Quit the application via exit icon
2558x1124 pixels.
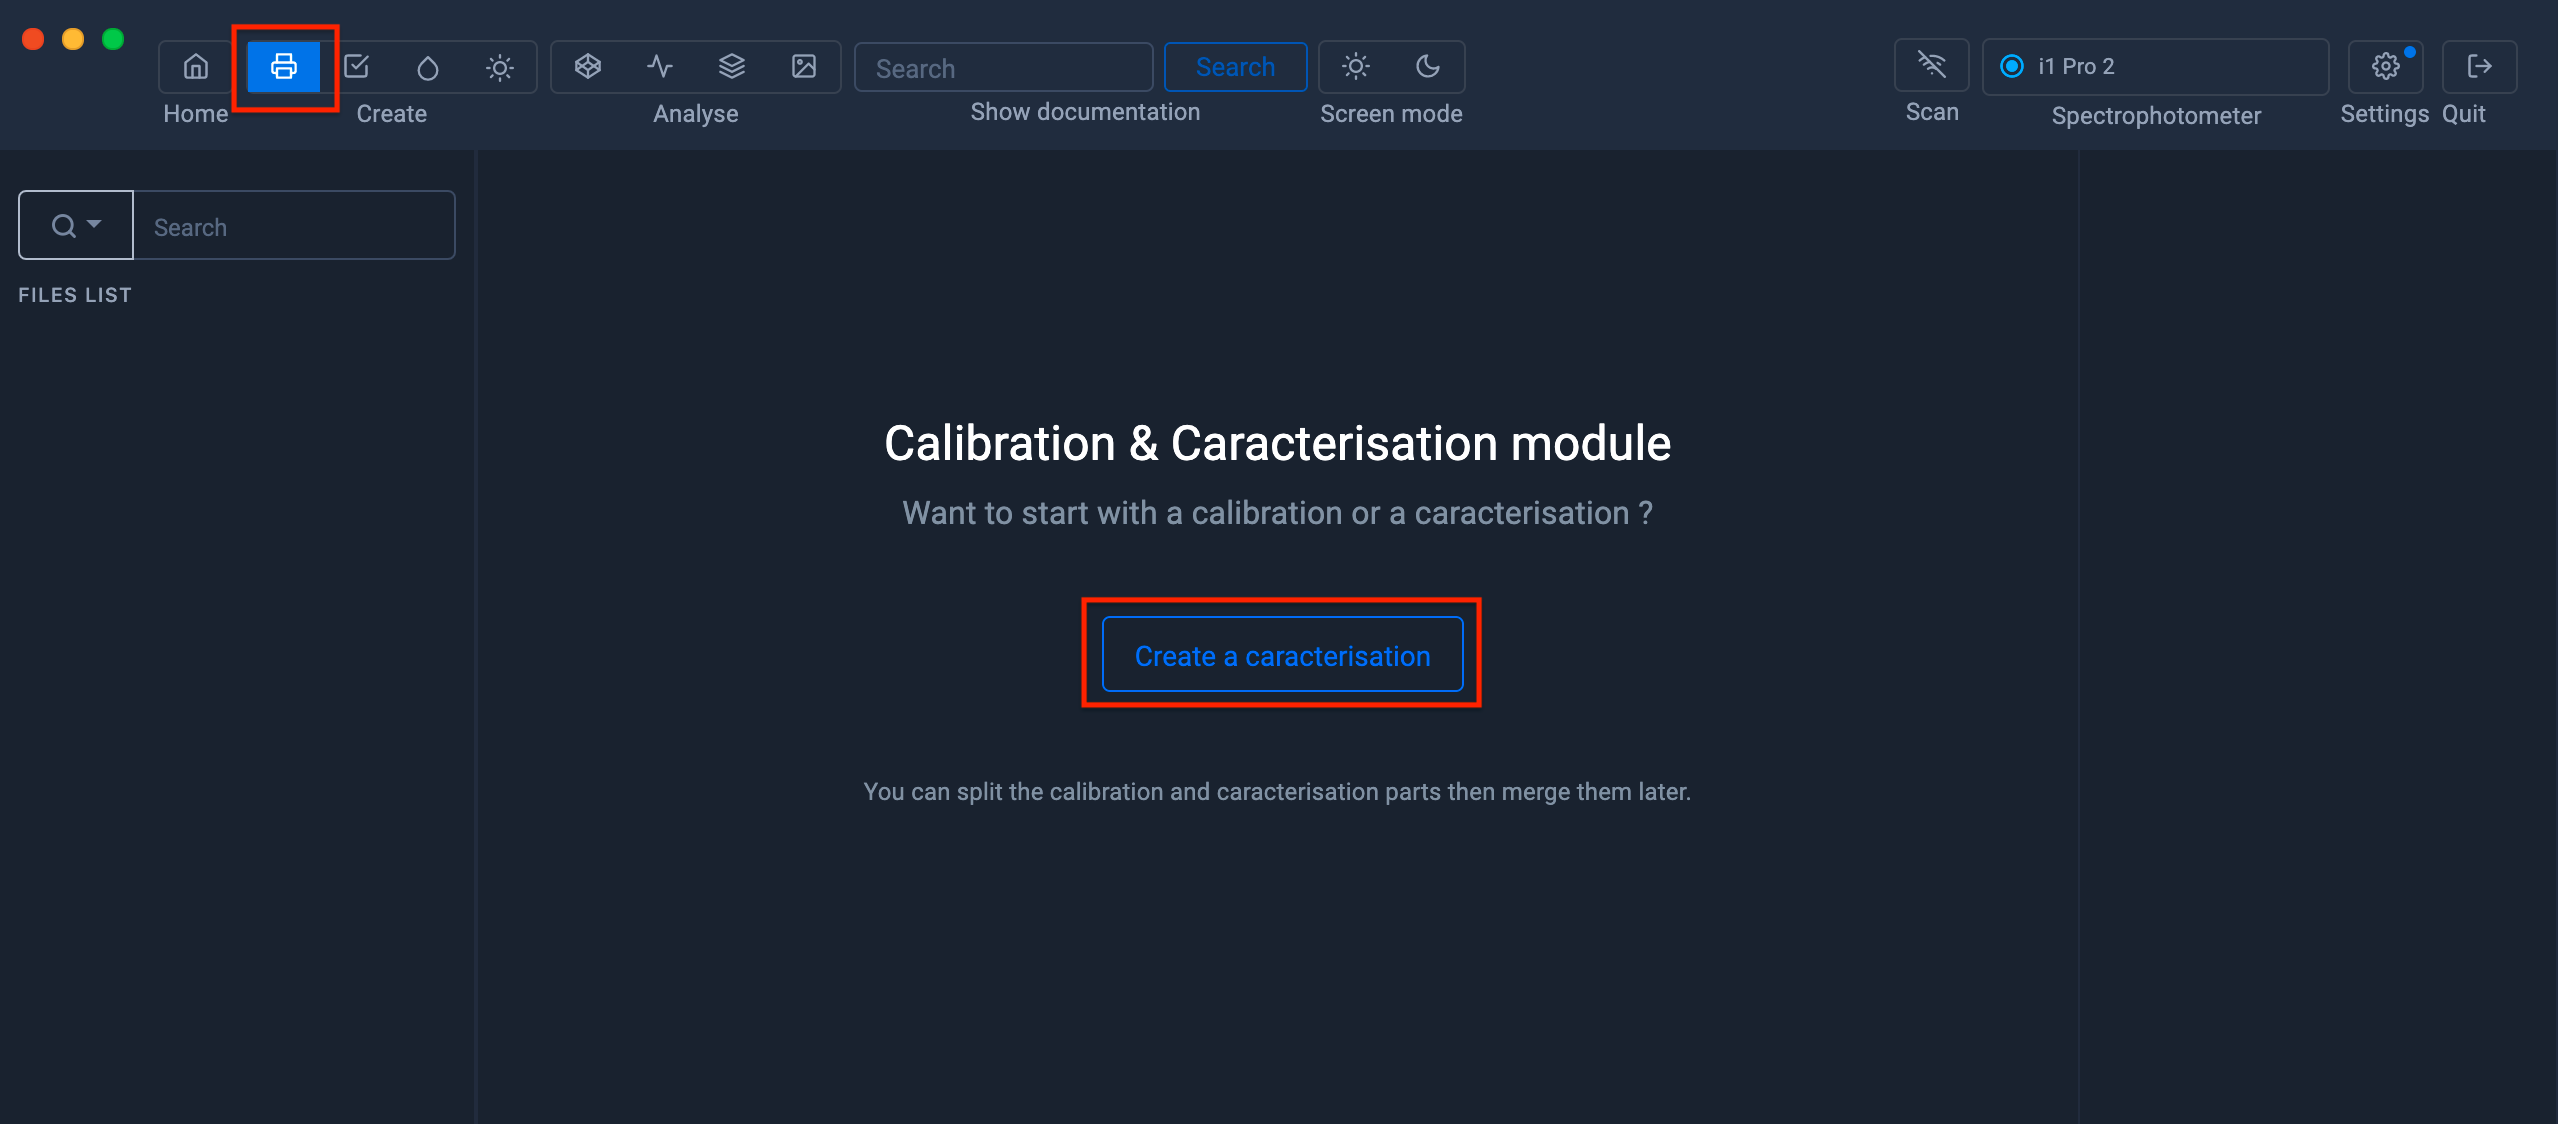[2479, 67]
